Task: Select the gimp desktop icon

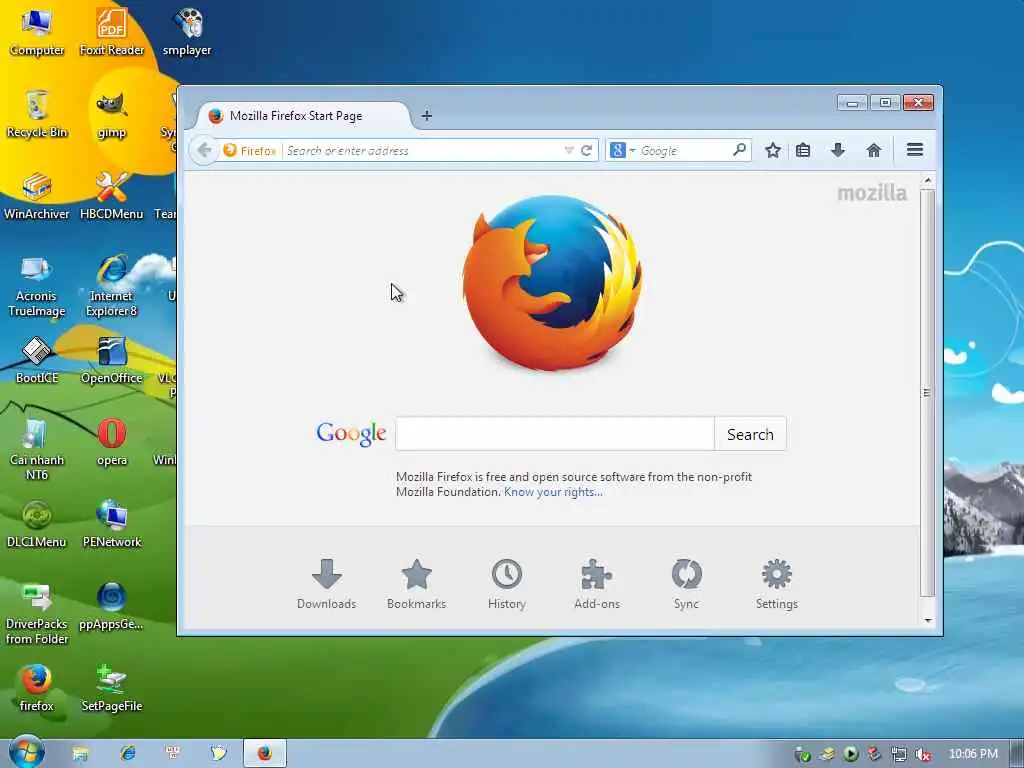Action: point(112,114)
